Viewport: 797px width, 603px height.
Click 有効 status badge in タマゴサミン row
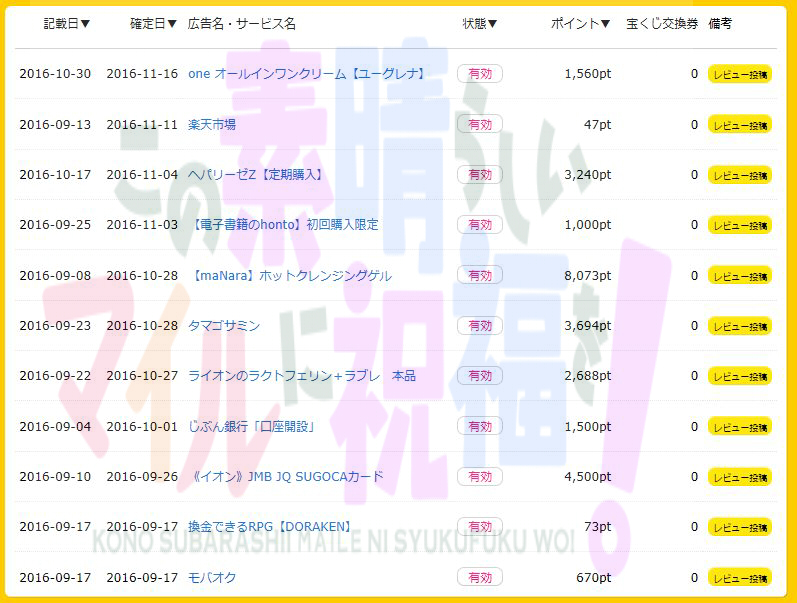tap(480, 325)
